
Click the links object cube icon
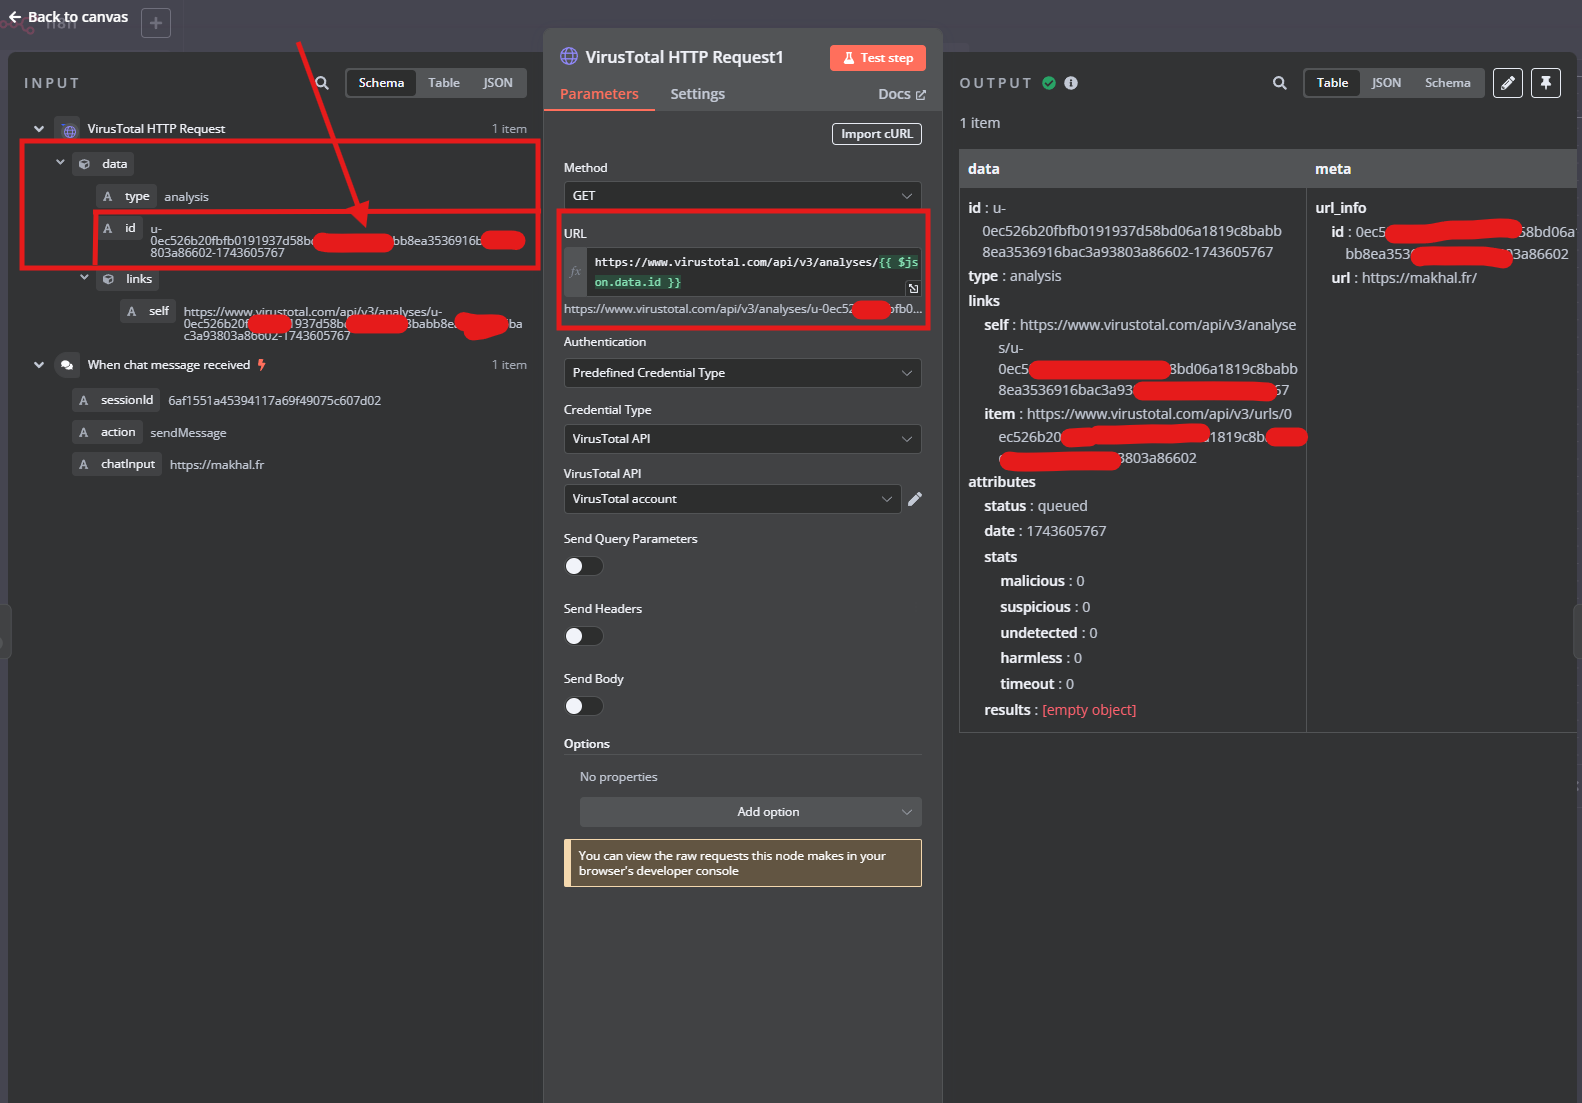[x=109, y=279]
